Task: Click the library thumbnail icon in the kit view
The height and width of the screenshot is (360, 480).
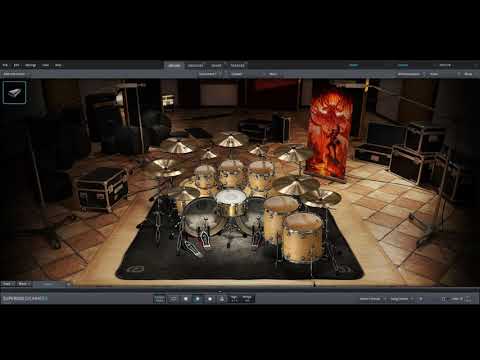Action: pos(14,93)
